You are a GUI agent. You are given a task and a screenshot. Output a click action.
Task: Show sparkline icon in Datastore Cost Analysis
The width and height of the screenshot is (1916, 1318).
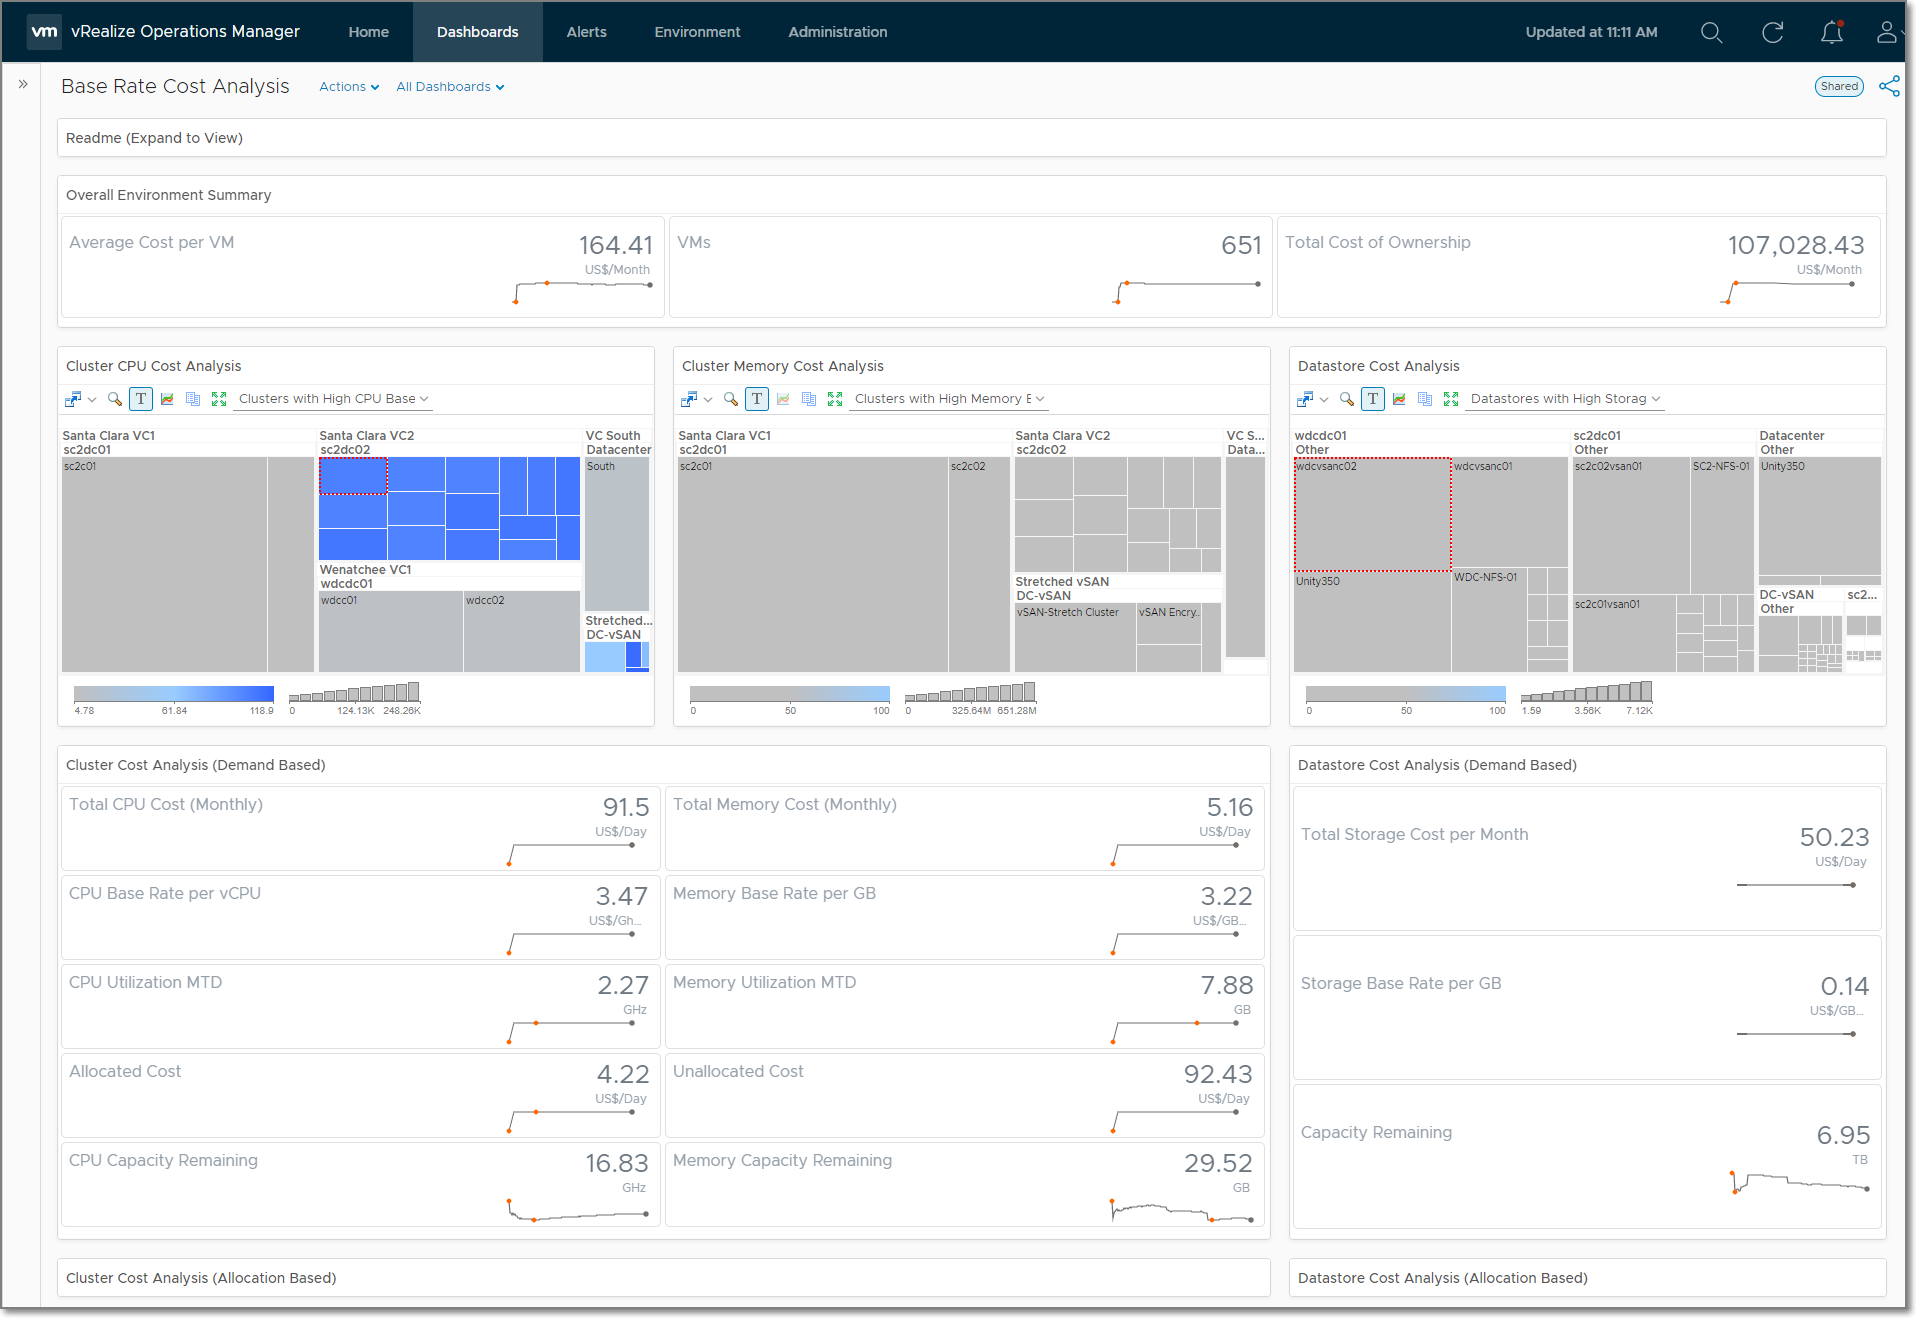[x=1399, y=399]
